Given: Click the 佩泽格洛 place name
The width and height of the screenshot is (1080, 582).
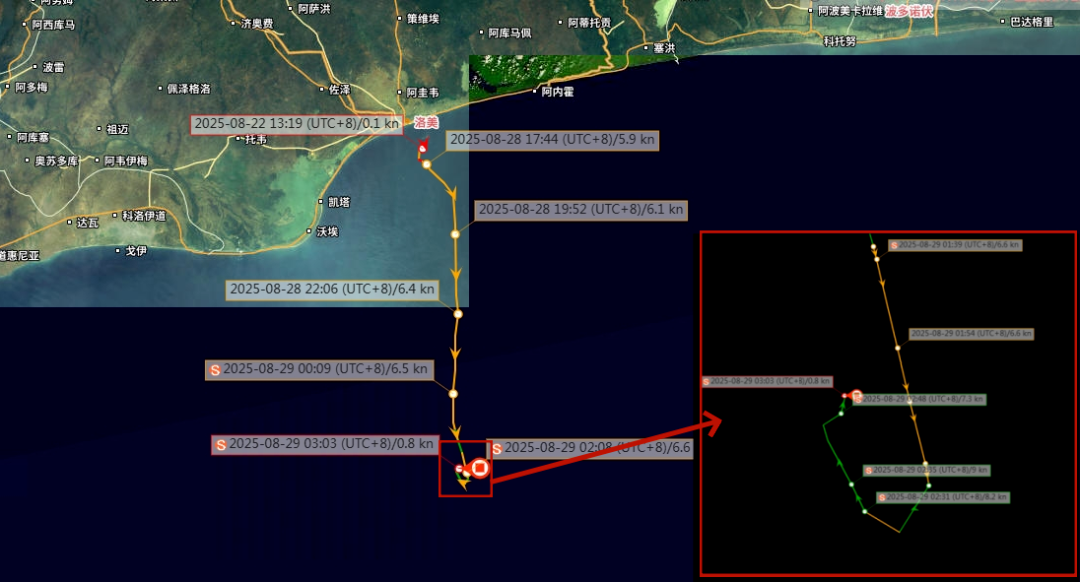Looking at the screenshot, I should [188, 89].
